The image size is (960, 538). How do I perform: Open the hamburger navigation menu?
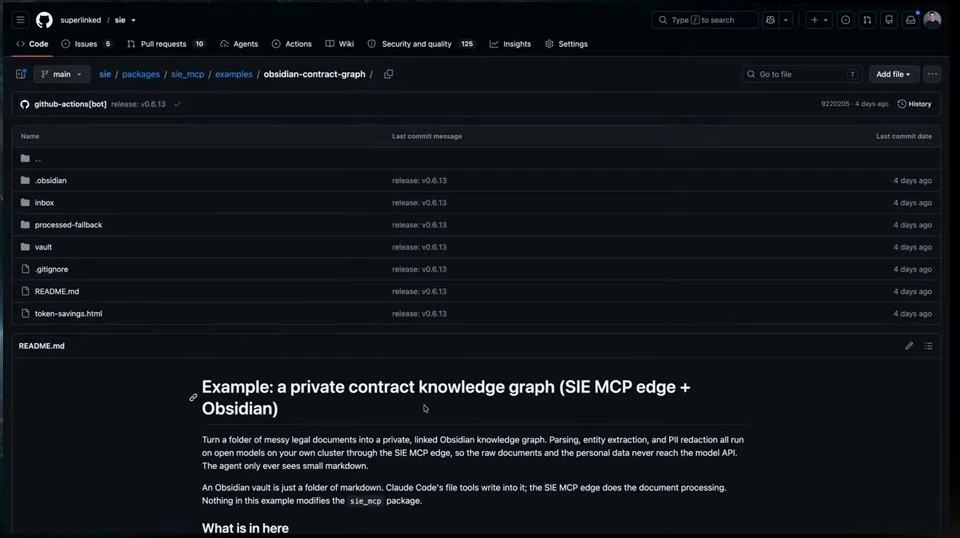tap(20, 20)
